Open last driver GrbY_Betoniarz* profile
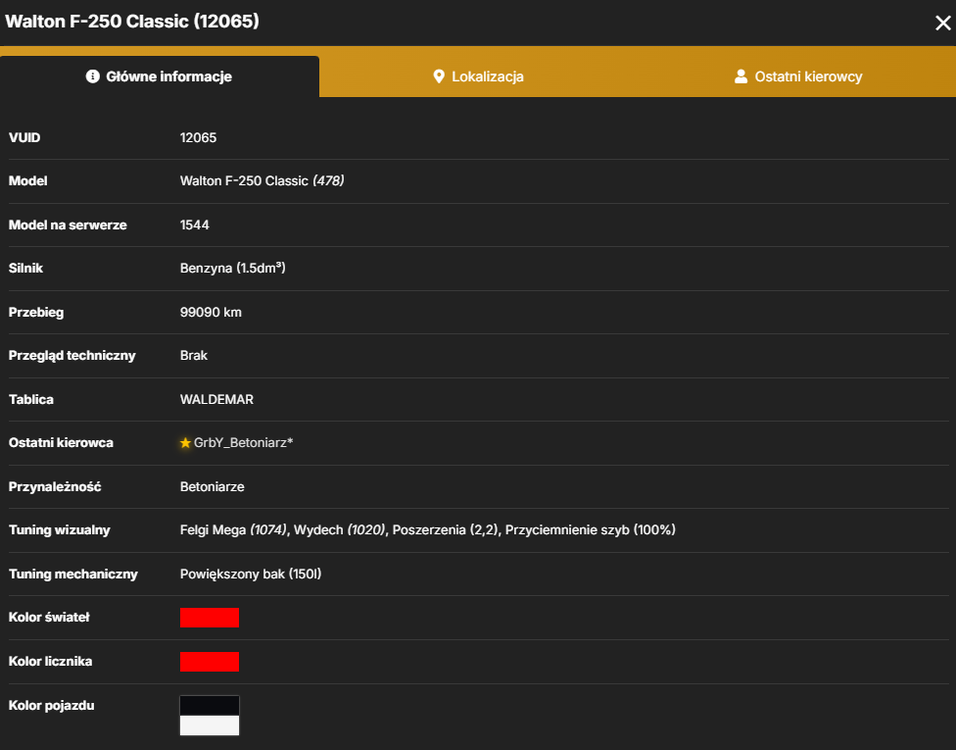Image resolution: width=956 pixels, height=750 pixels. (243, 443)
